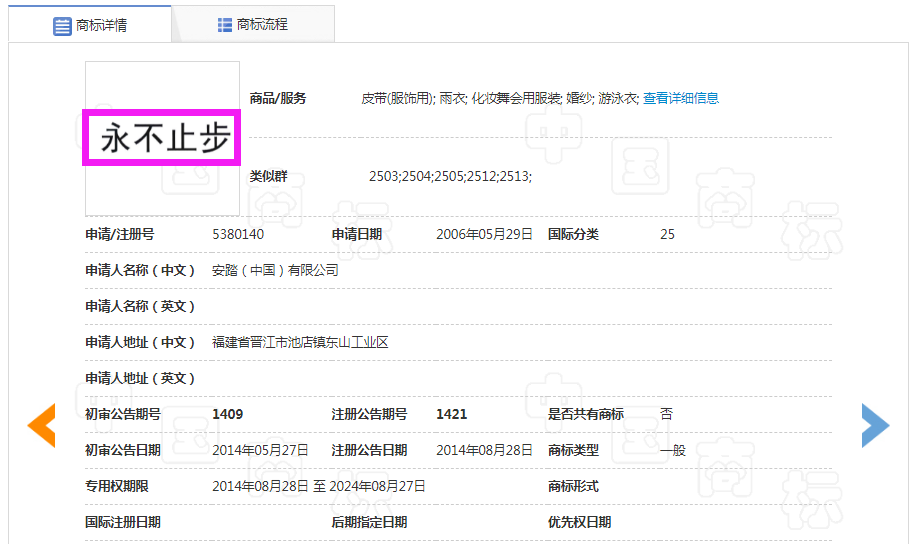Click the 永不止步 trademark image
The image size is (917, 544).
click(x=162, y=139)
